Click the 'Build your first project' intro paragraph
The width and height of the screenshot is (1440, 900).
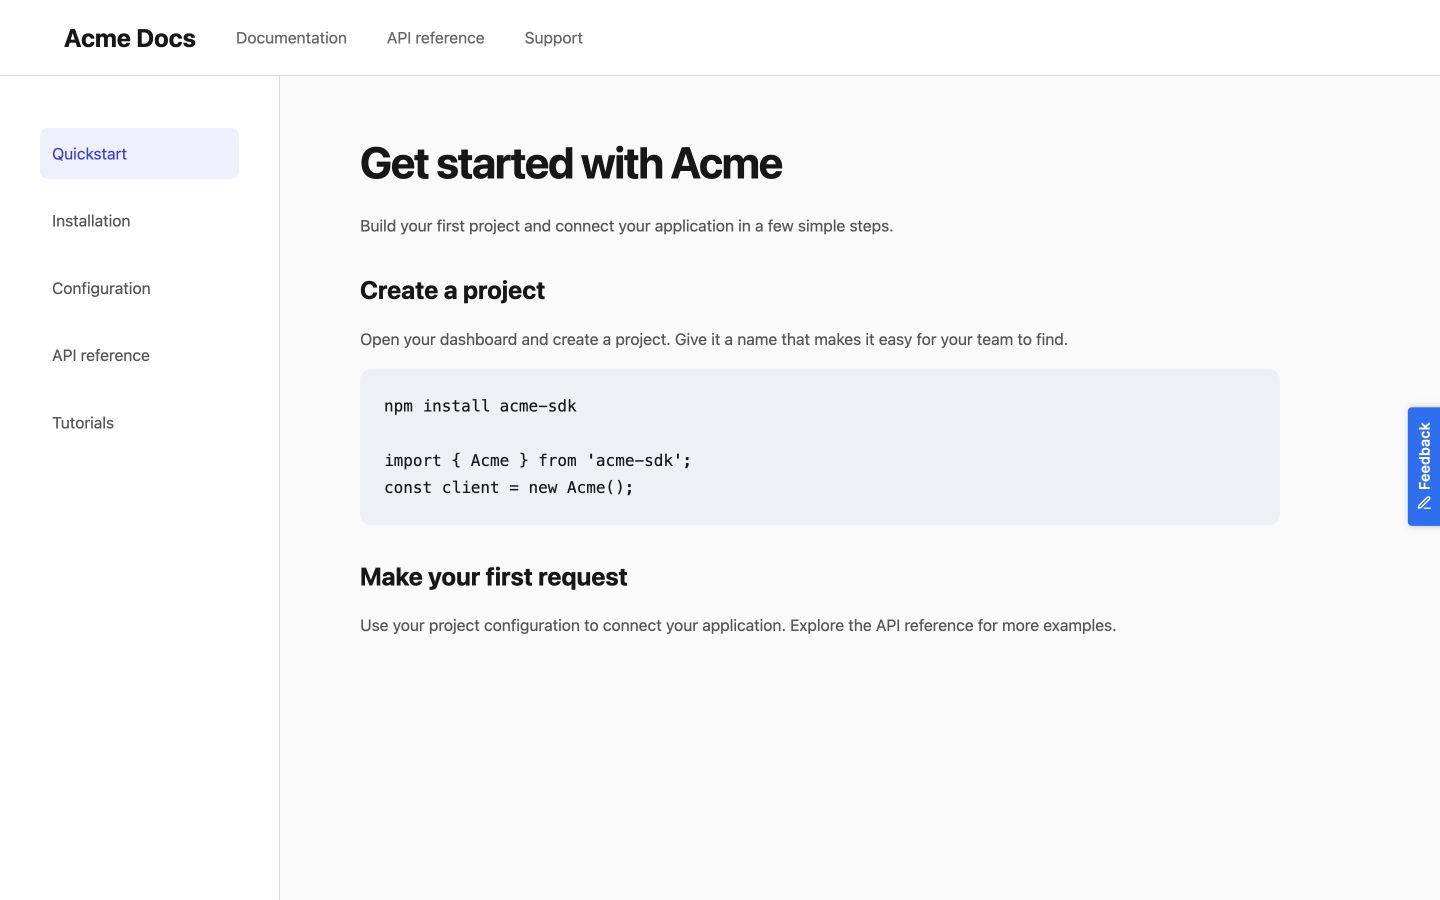click(x=626, y=226)
